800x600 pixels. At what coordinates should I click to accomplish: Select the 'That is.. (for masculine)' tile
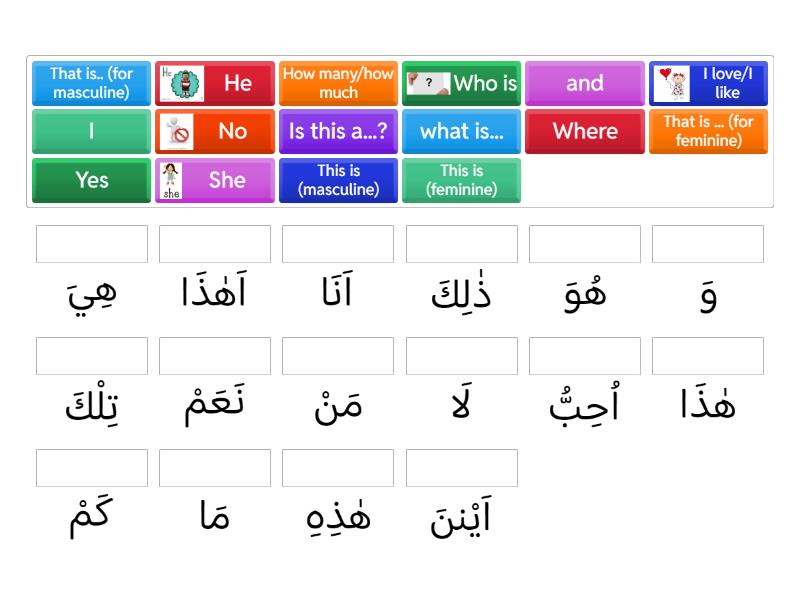(90, 84)
